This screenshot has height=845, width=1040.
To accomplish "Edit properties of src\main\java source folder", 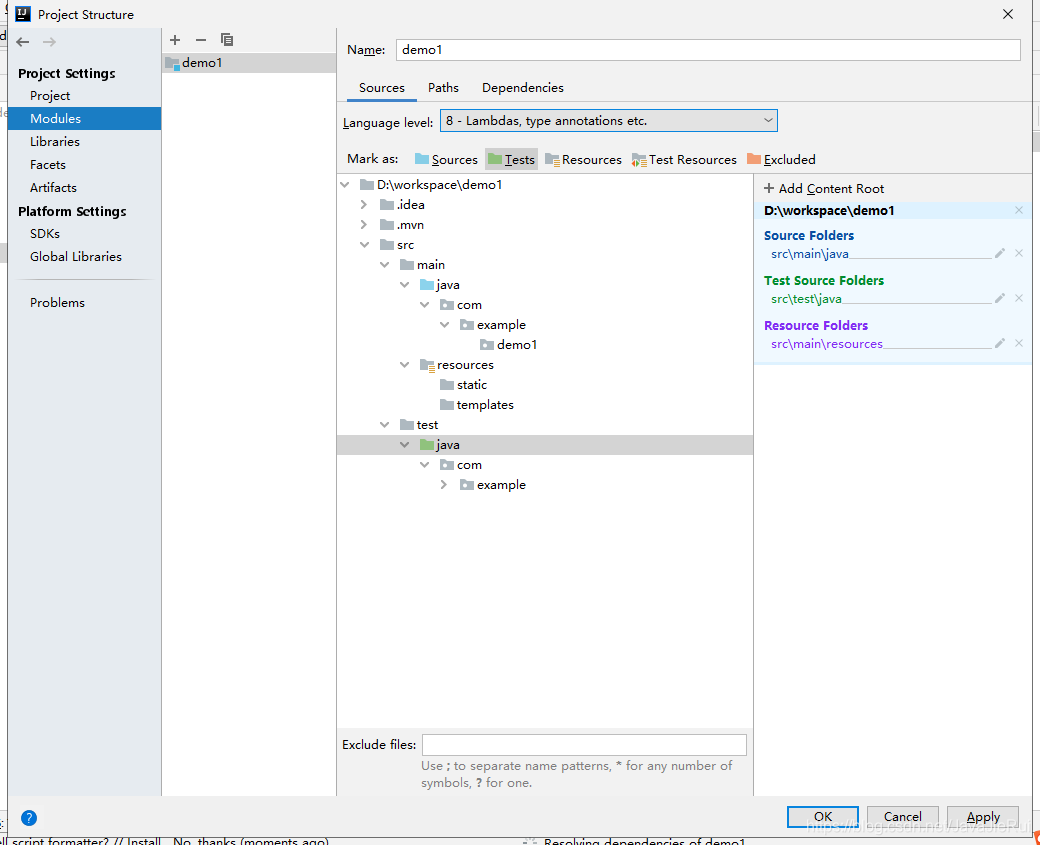I will coord(1000,253).
